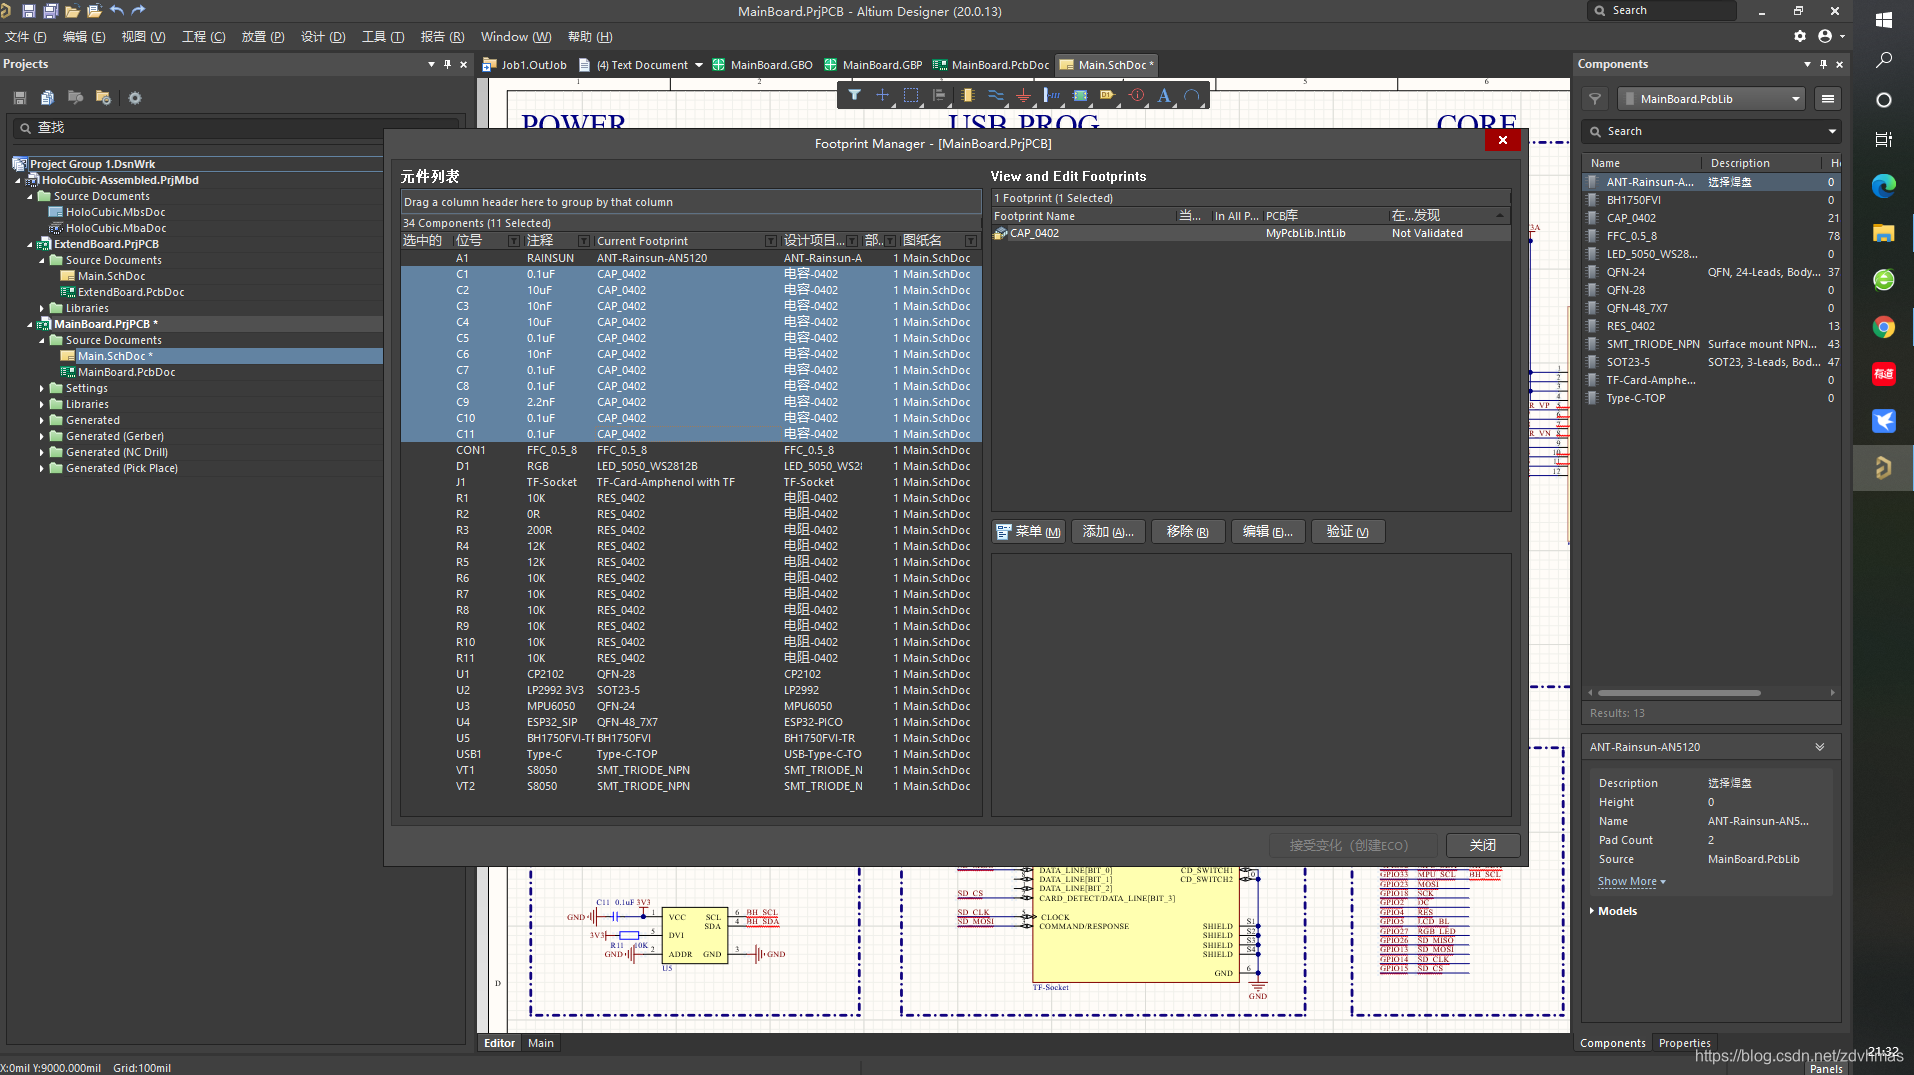Click the Projects panel settings gear
The image size is (1914, 1075).
pos(135,98)
